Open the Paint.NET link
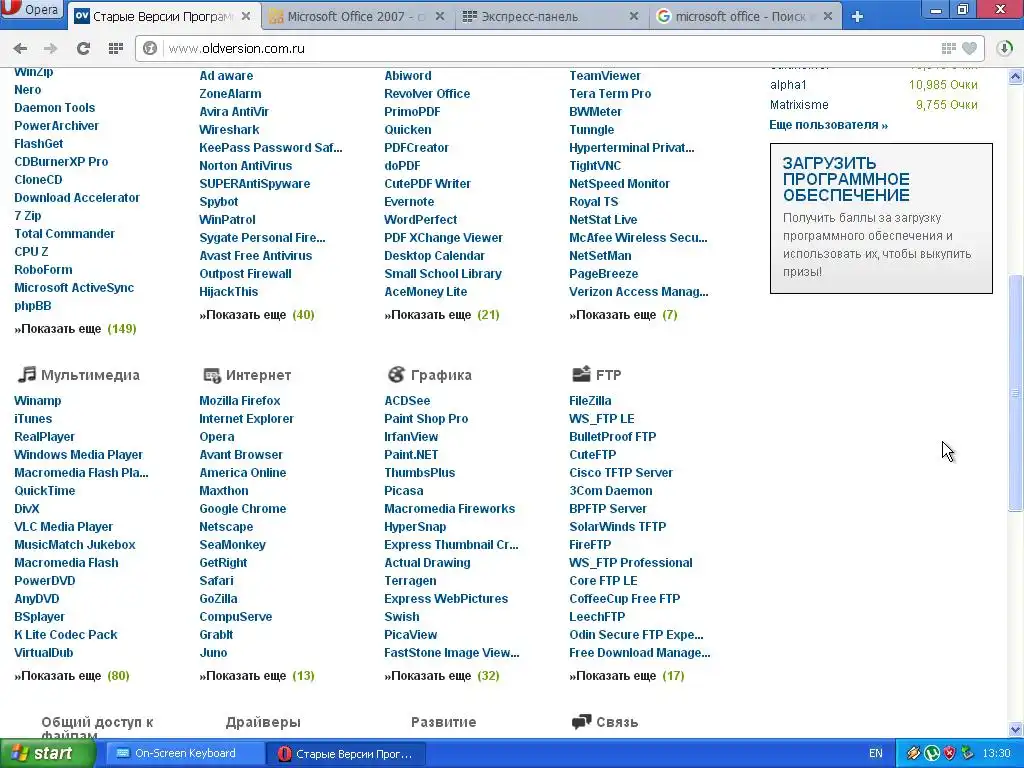 point(411,455)
